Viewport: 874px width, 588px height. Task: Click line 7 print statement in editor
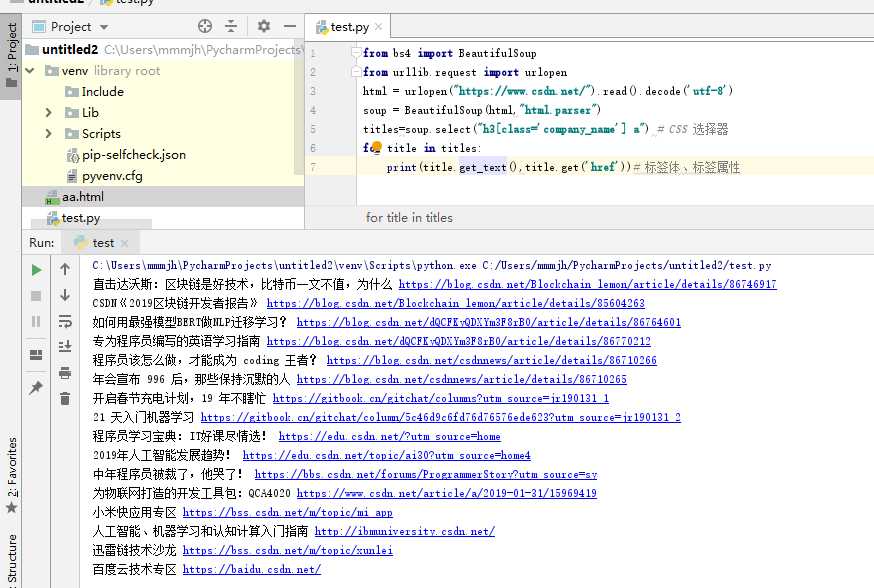tap(508, 167)
